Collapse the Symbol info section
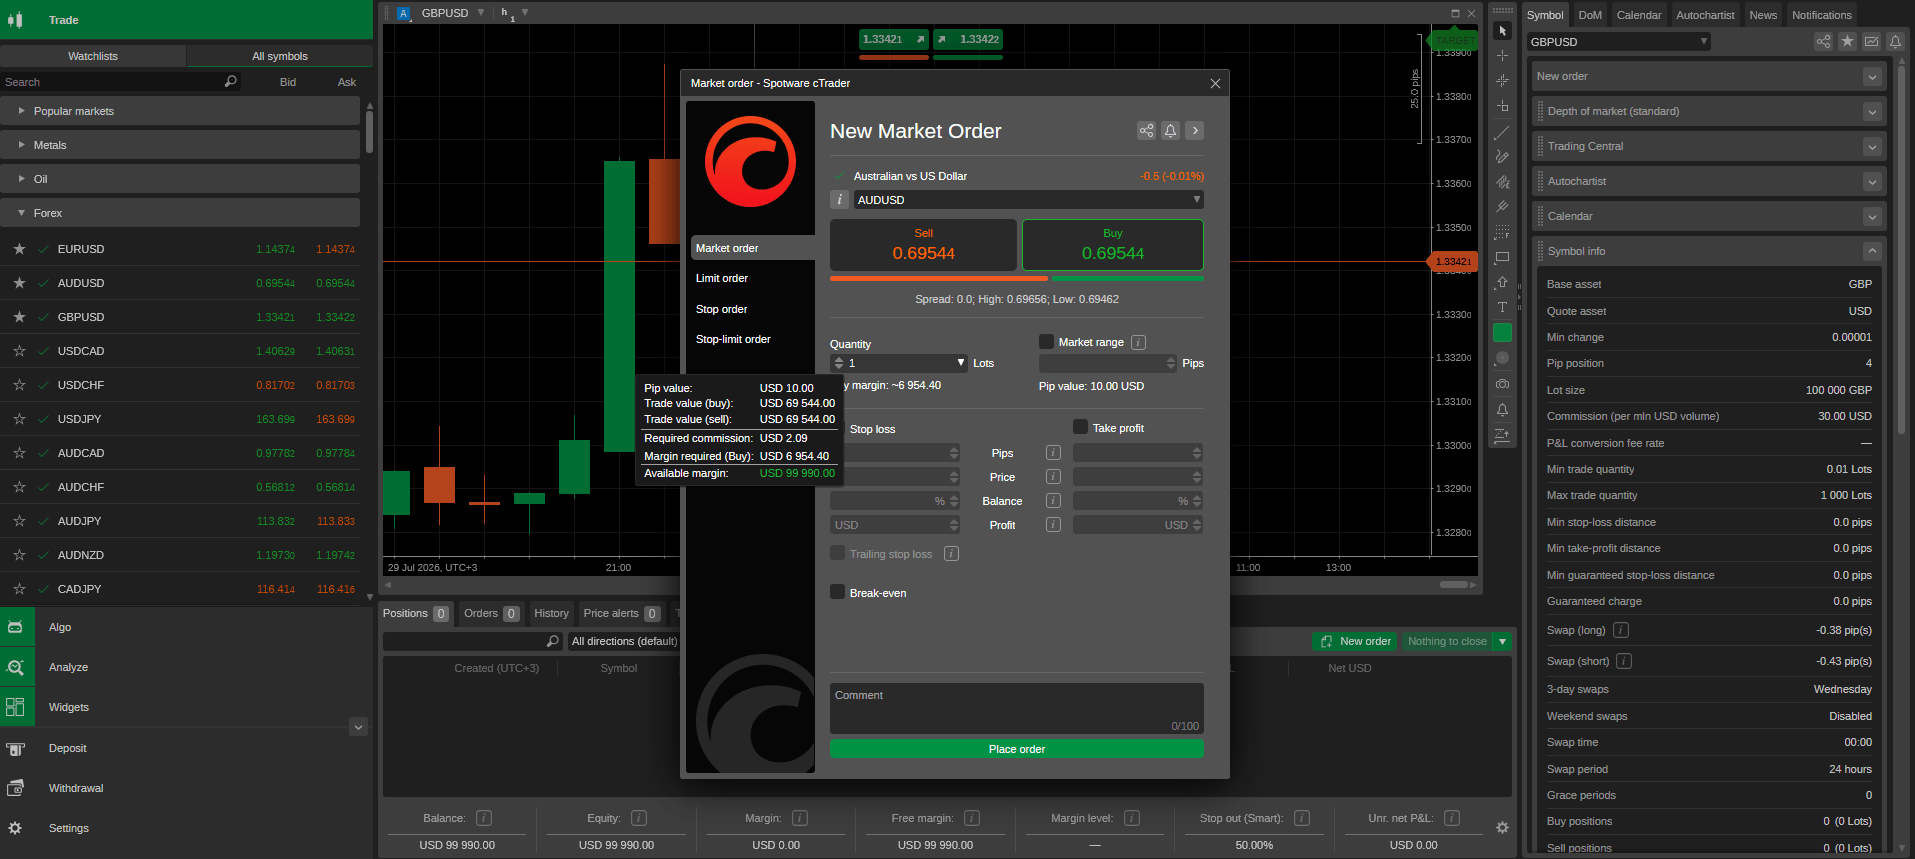This screenshot has width=1915, height=859. [1872, 252]
